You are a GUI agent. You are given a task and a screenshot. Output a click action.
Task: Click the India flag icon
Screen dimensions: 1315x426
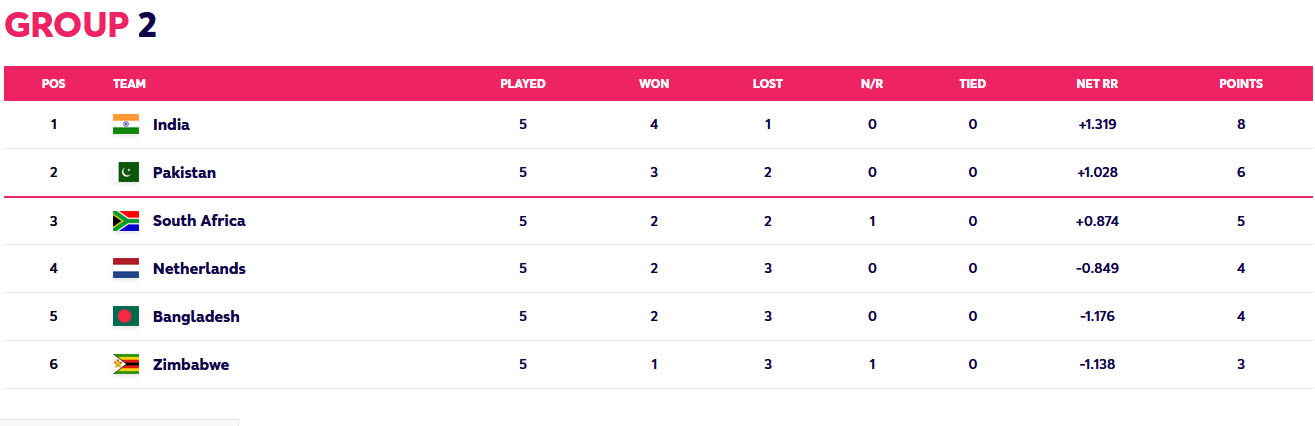(x=126, y=124)
